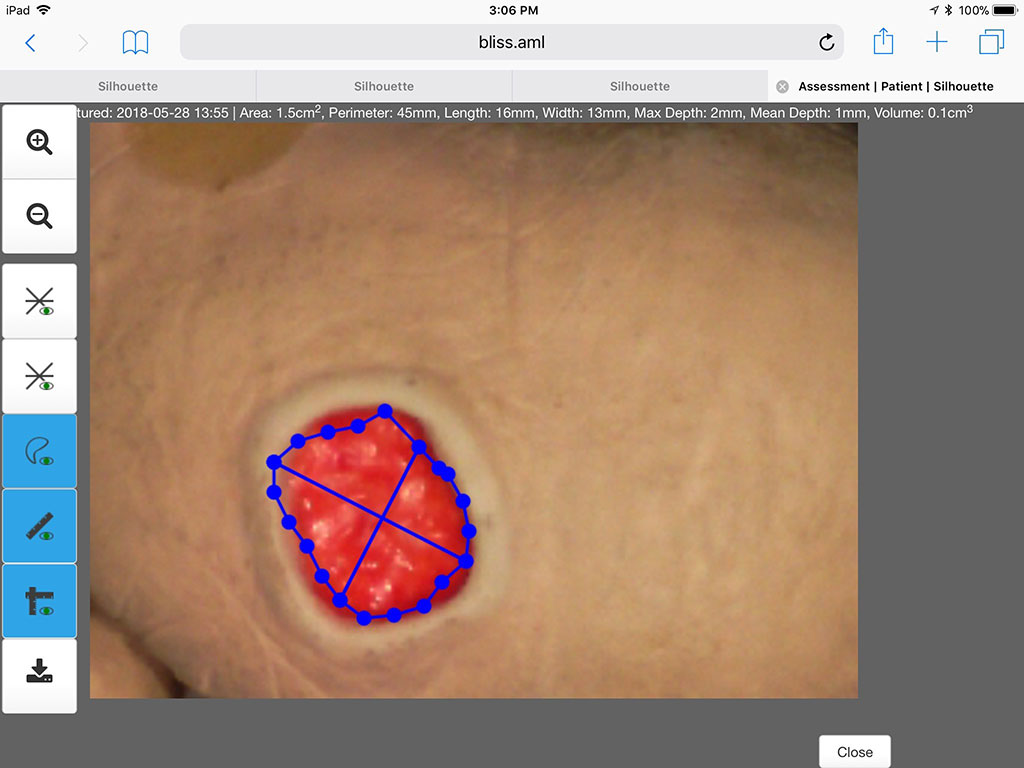The image size is (1024, 768).
Task: Select Assessment | Patient | Silhouette tab
Action: click(896, 86)
